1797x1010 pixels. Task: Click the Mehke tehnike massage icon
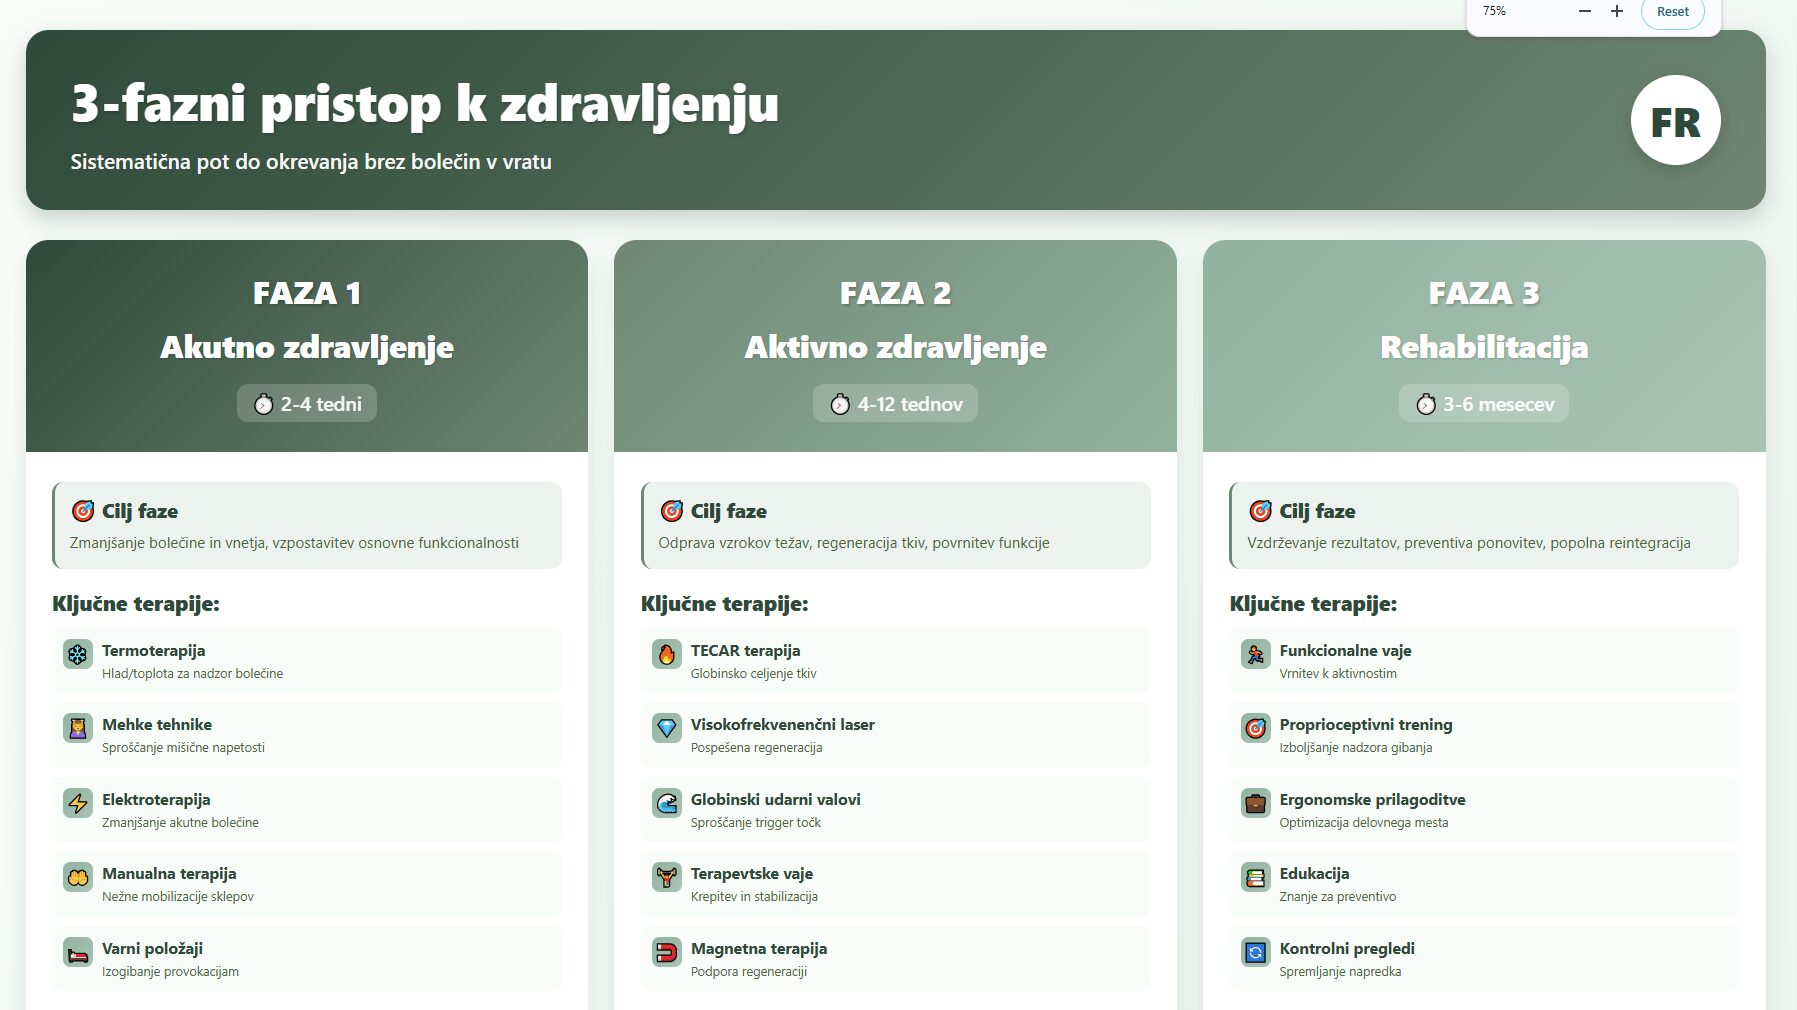(78, 729)
